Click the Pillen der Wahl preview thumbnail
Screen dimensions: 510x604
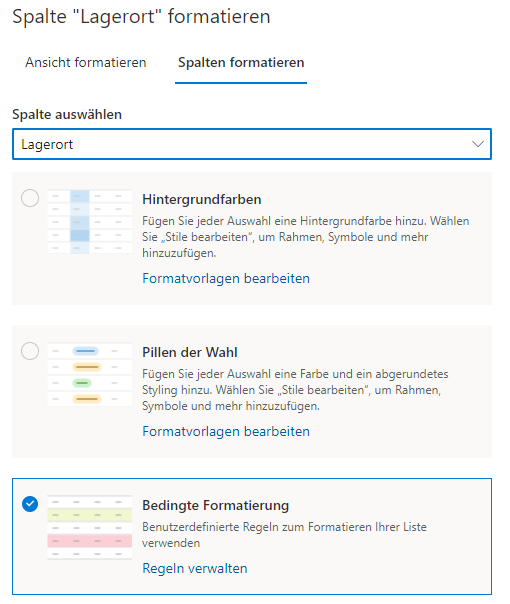[89, 374]
